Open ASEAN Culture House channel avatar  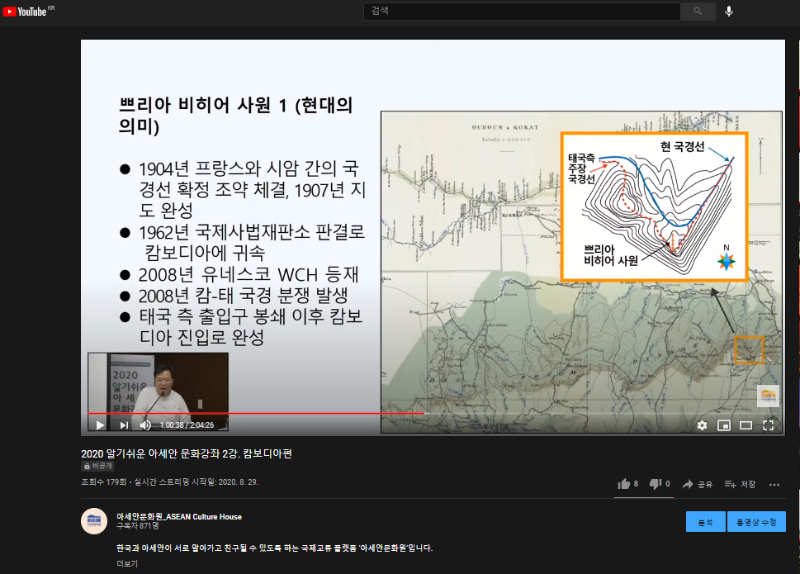[94, 521]
